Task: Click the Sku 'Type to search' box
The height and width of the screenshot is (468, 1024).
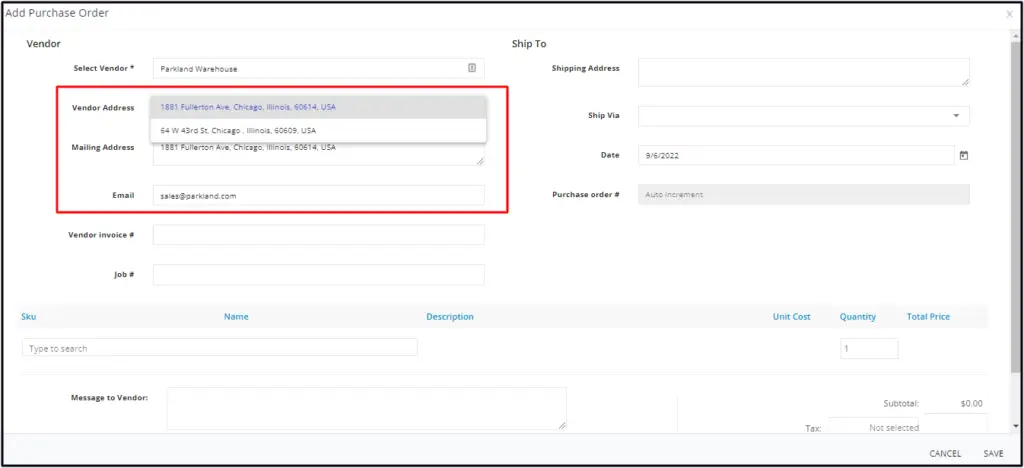Action: [219, 347]
